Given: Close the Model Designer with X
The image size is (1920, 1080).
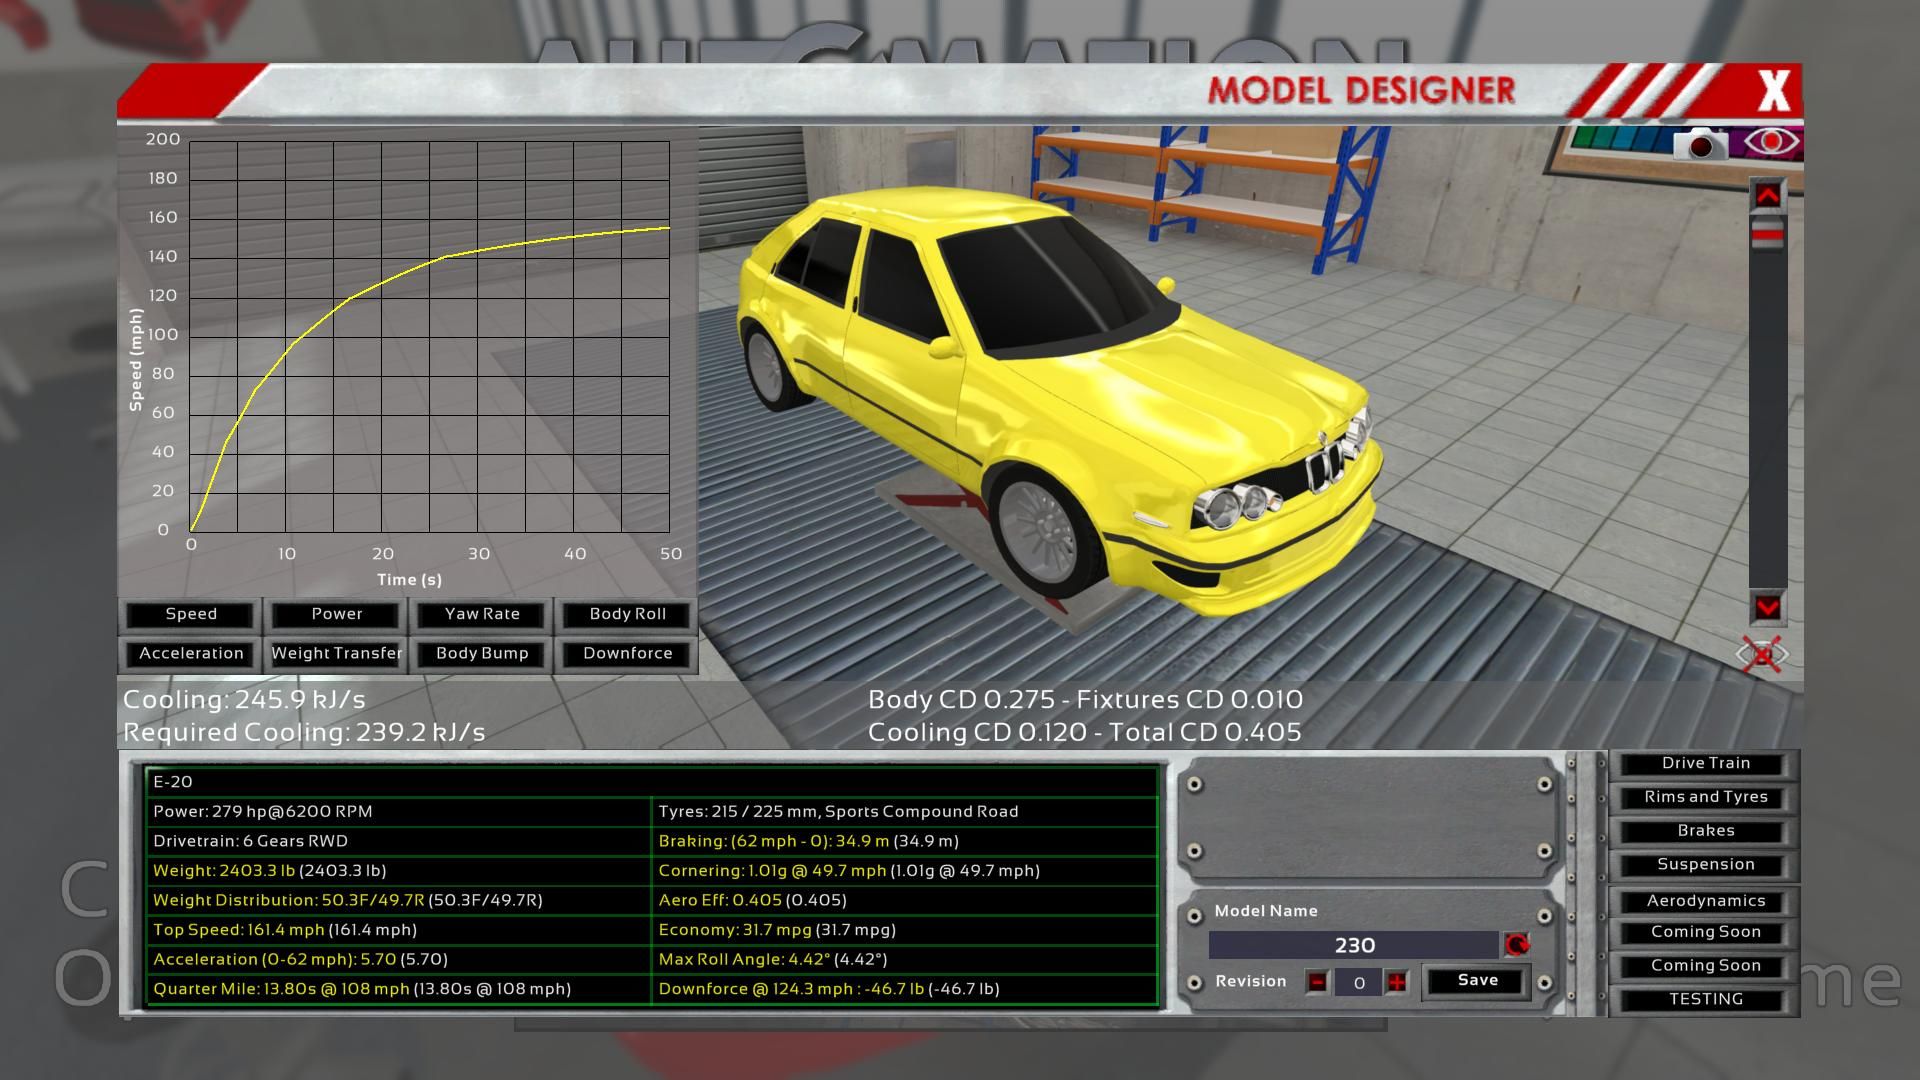Looking at the screenshot, I should [x=1773, y=91].
